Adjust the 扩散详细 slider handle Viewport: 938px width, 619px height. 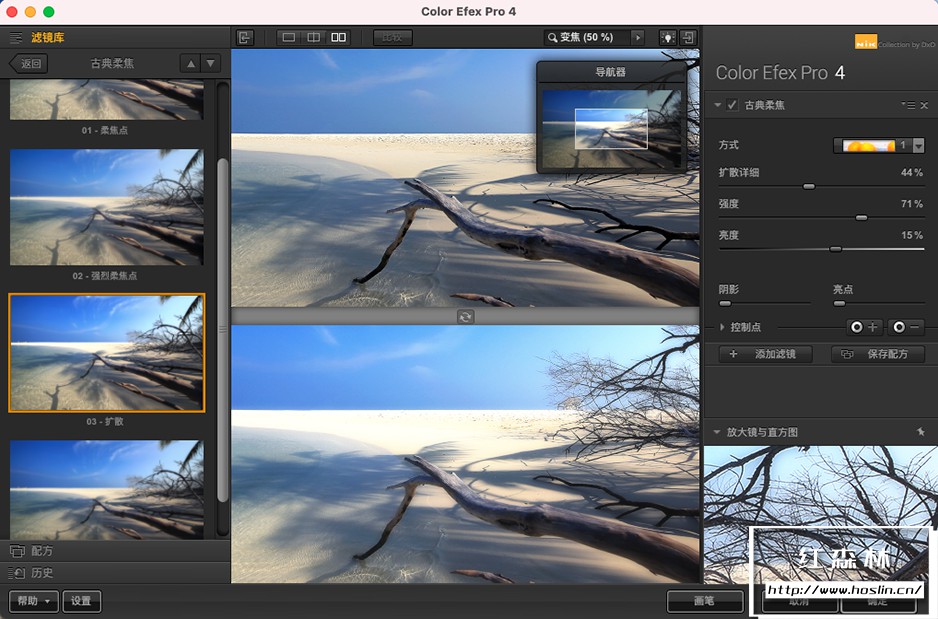pos(809,187)
